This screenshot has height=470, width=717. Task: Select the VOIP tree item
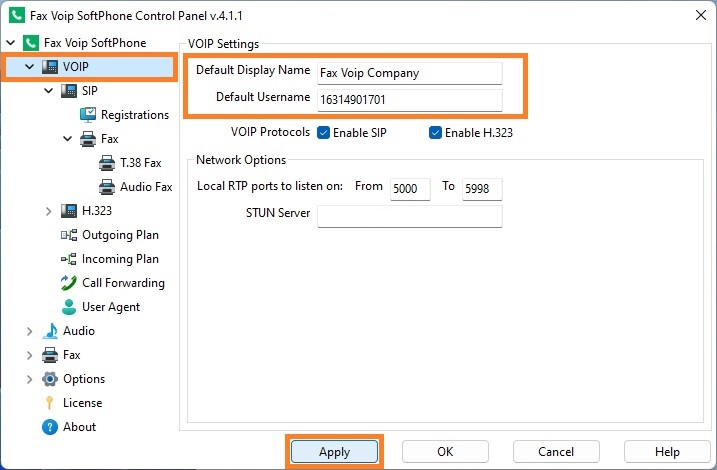(90, 67)
